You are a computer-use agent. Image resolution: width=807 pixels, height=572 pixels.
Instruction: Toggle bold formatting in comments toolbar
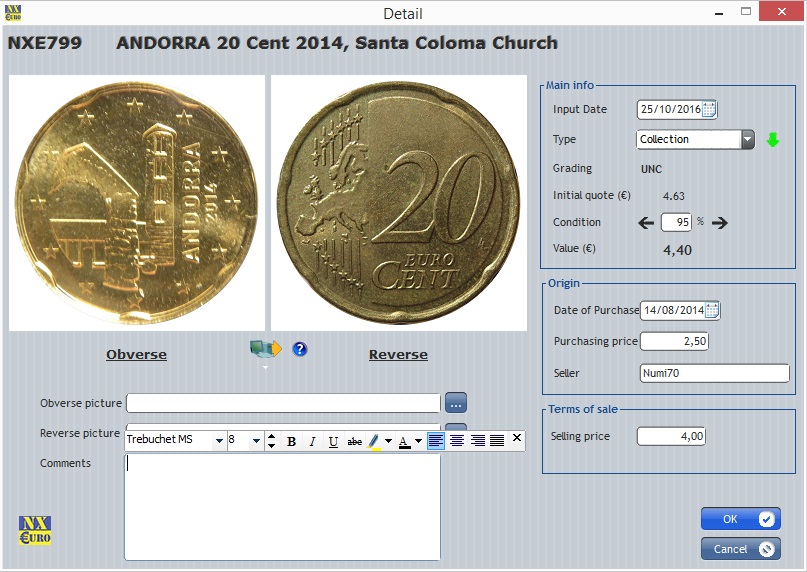[292, 441]
